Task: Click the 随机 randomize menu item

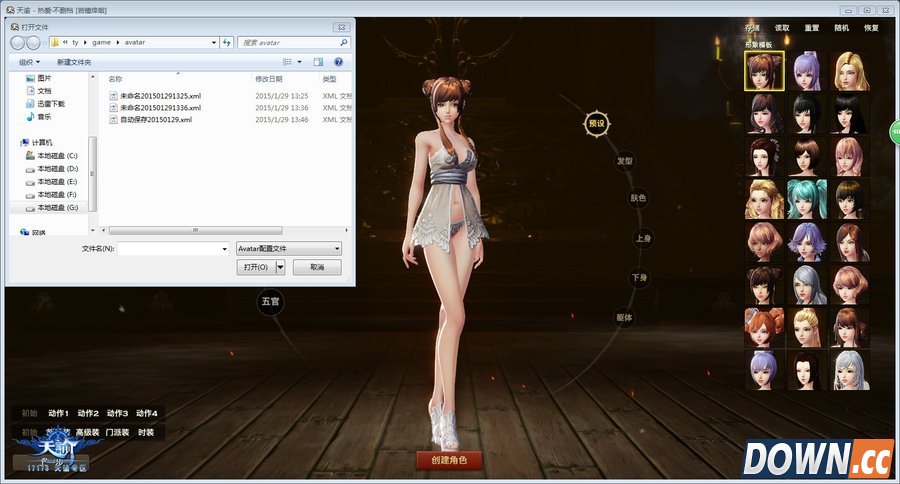Action: click(x=841, y=28)
